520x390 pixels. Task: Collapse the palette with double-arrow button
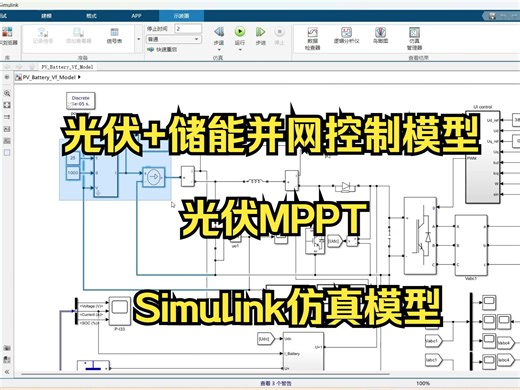pyautogui.click(x=7, y=372)
